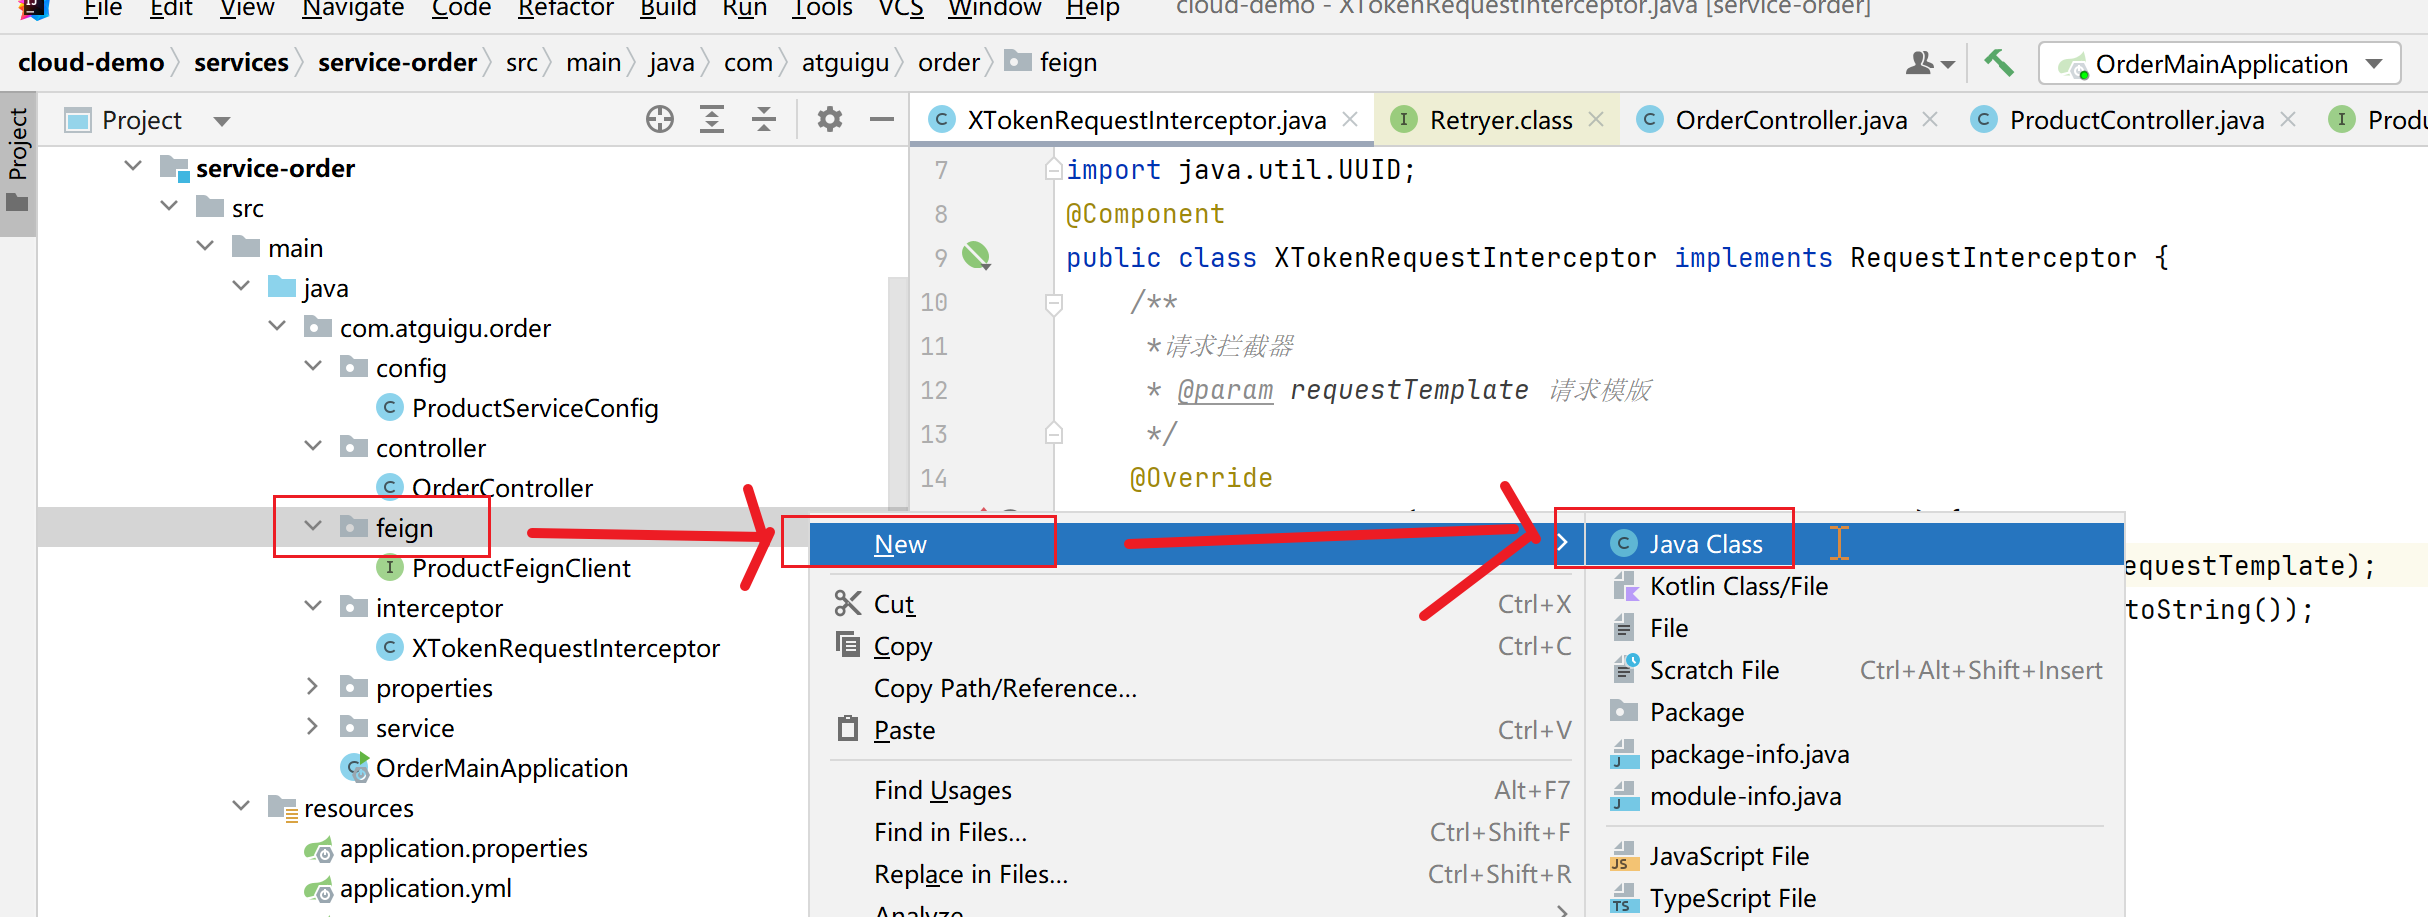This screenshot has height=917, width=2428.
Task: Click services breadcrumb
Action: pyautogui.click(x=241, y=62)
